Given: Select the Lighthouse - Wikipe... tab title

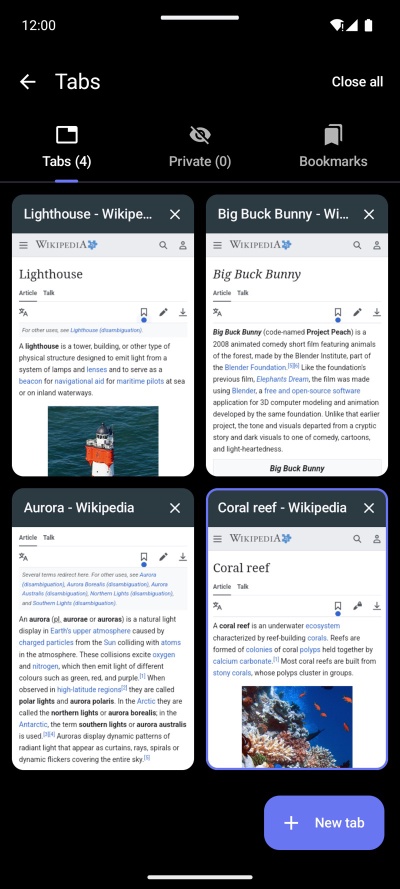Looking at the screenshot, I should coord(88,214).
